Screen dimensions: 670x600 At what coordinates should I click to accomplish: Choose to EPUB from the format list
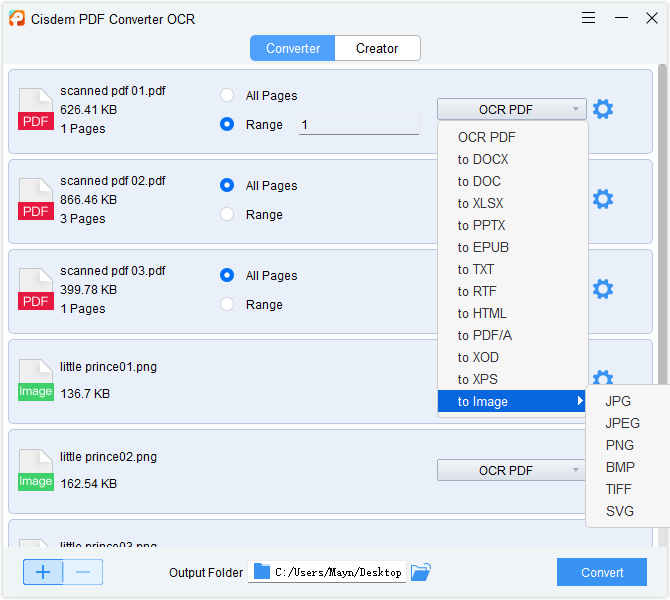(513, 247)
